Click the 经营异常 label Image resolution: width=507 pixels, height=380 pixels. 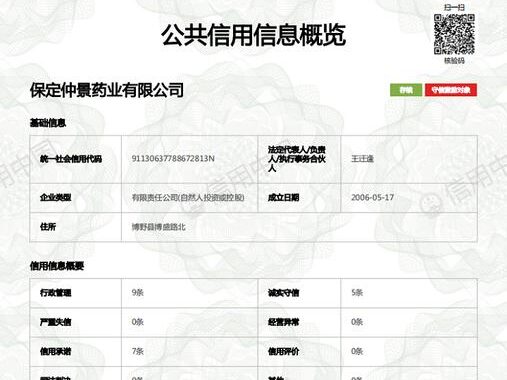[x=283, y=322]
